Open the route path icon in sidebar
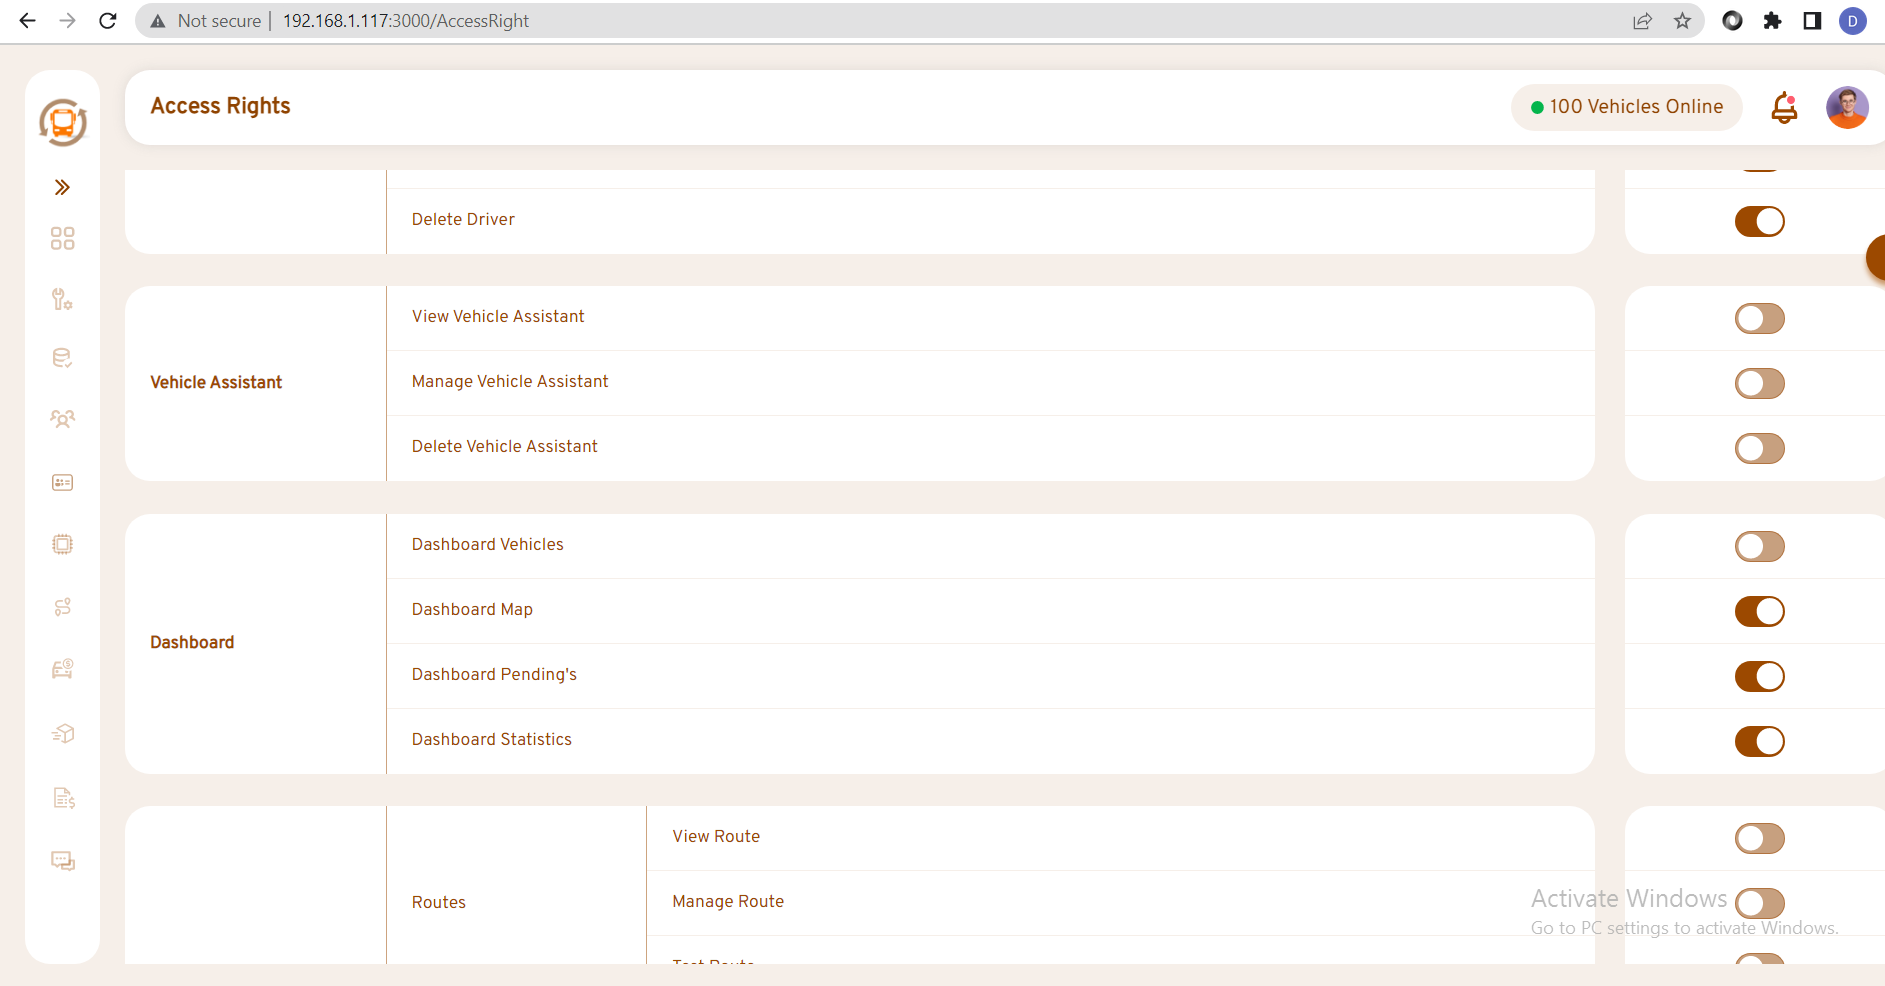Screen dimensions: 1885x986 (62, 607)
